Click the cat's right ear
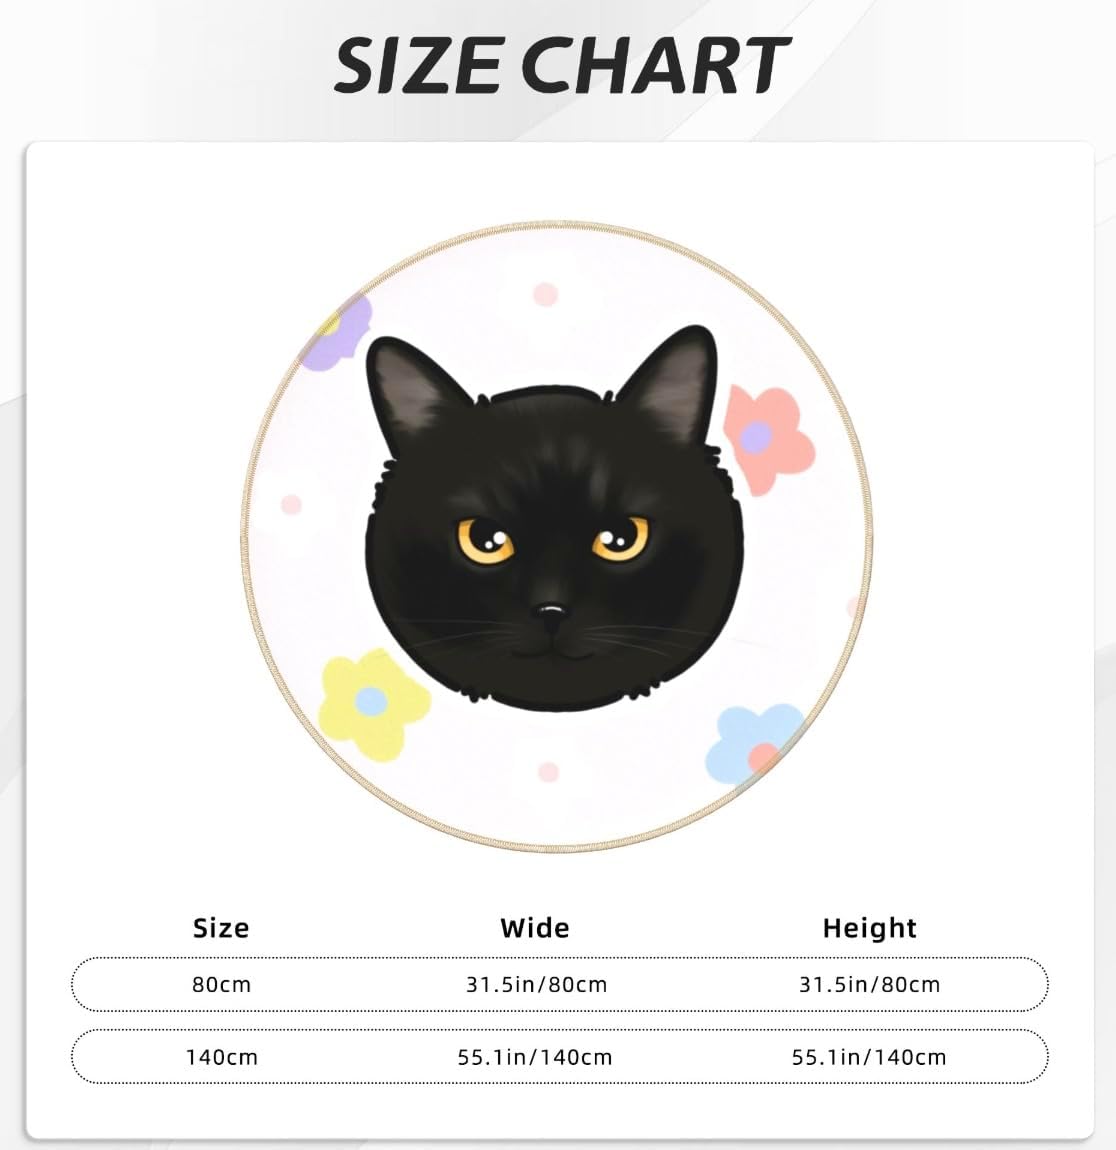The image size is (1116, 1150). click(x=679, y=383)
